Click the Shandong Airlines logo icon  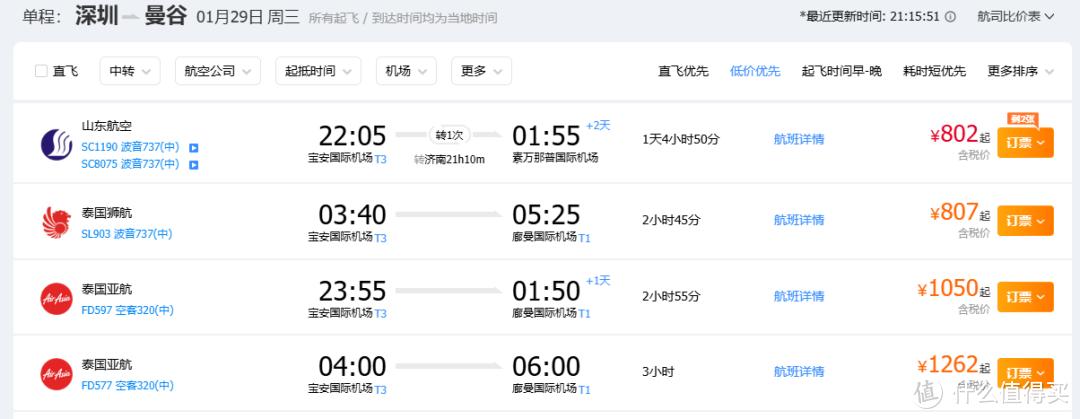tap(56, 143)
